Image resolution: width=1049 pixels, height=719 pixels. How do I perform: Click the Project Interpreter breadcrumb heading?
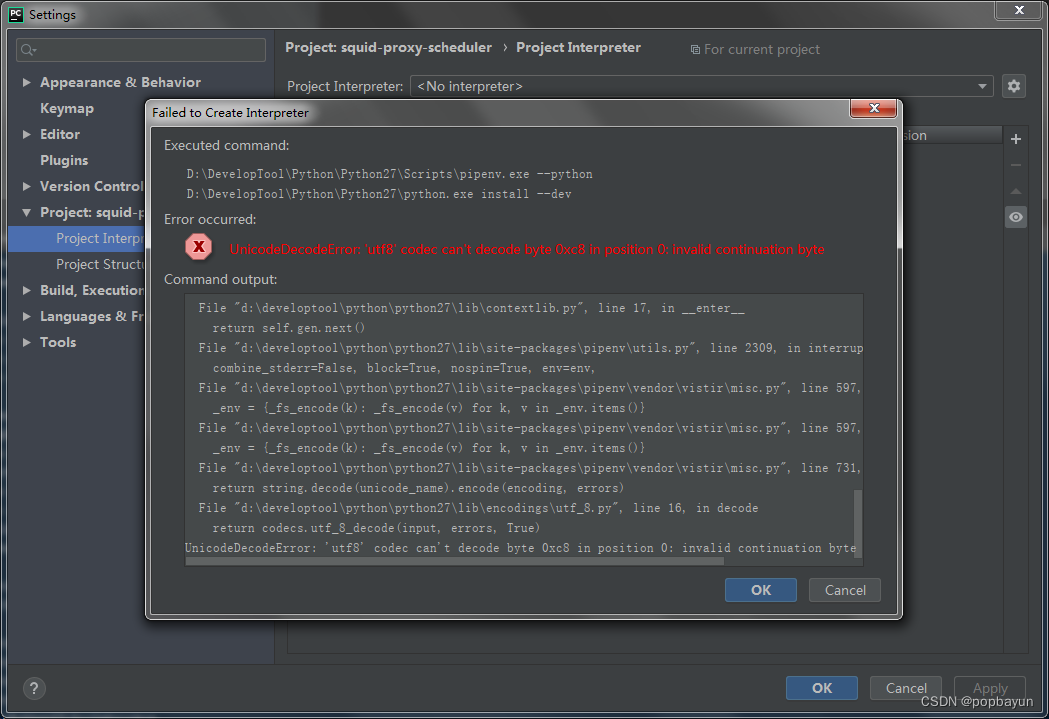(578, 47)
